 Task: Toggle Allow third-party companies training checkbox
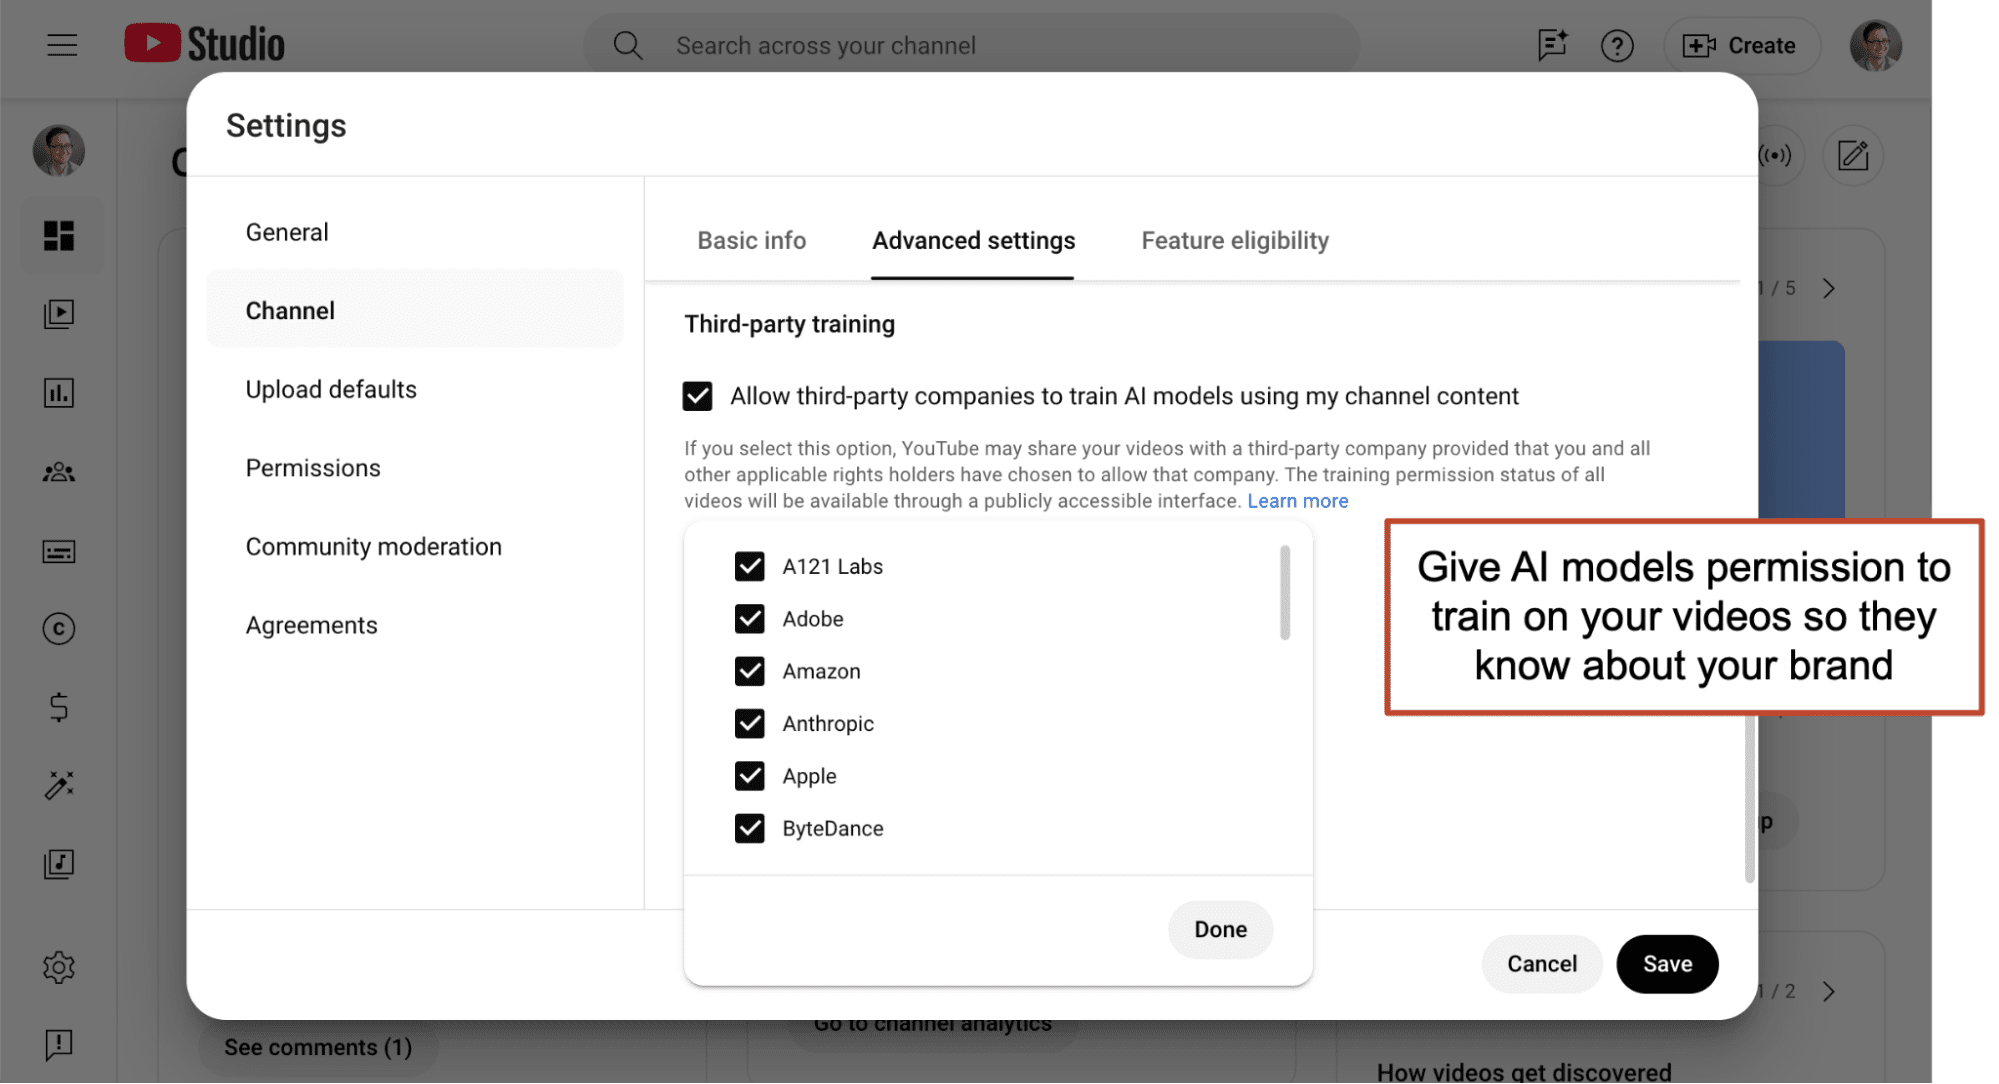[x=697, y=396]
